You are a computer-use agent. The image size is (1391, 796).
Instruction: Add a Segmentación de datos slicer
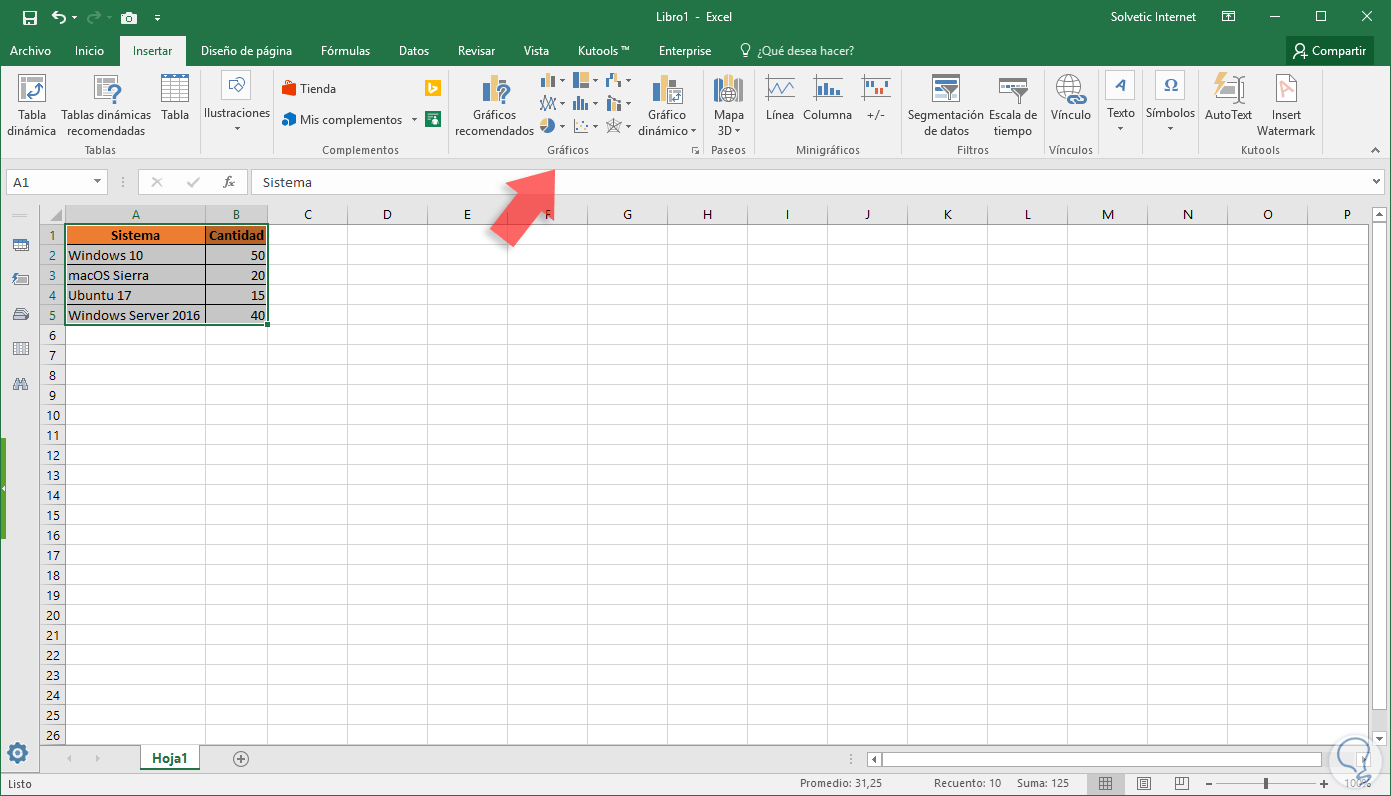click(x=946, y=105)
